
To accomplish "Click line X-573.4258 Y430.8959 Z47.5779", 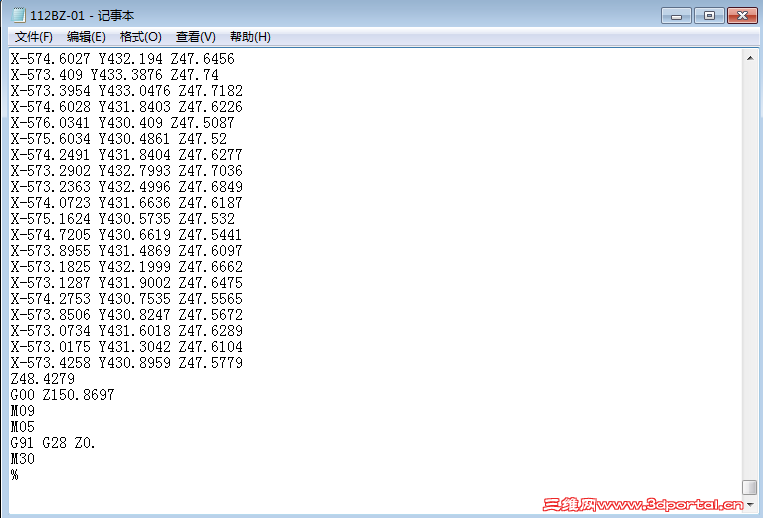I will (x=127, y=363).
